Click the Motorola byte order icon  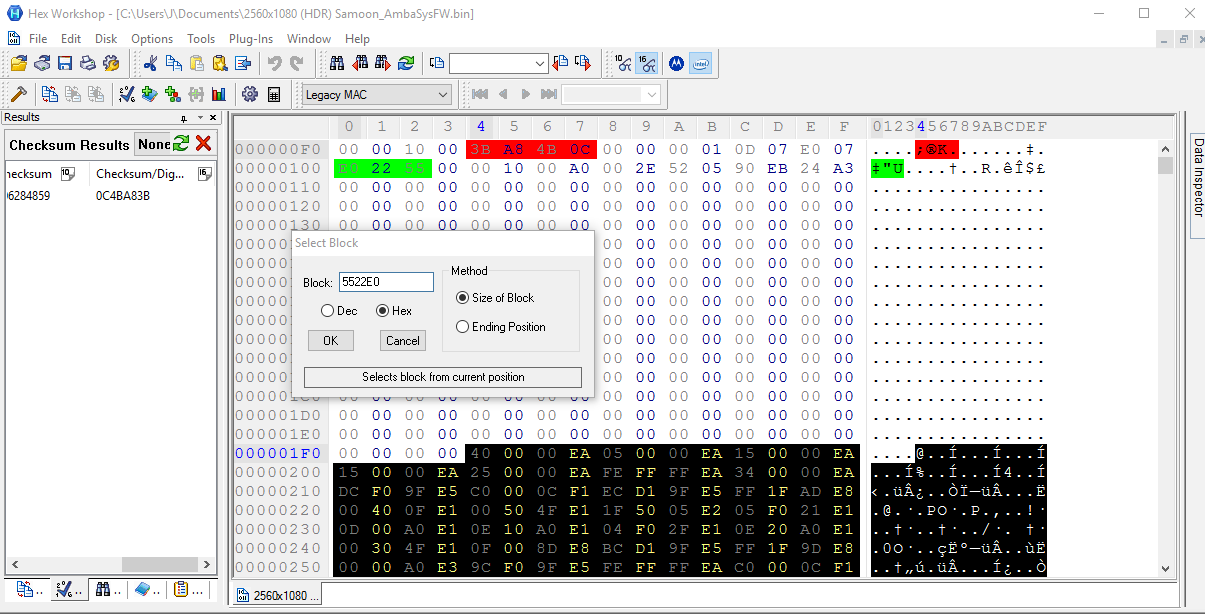tap(676, 63)
